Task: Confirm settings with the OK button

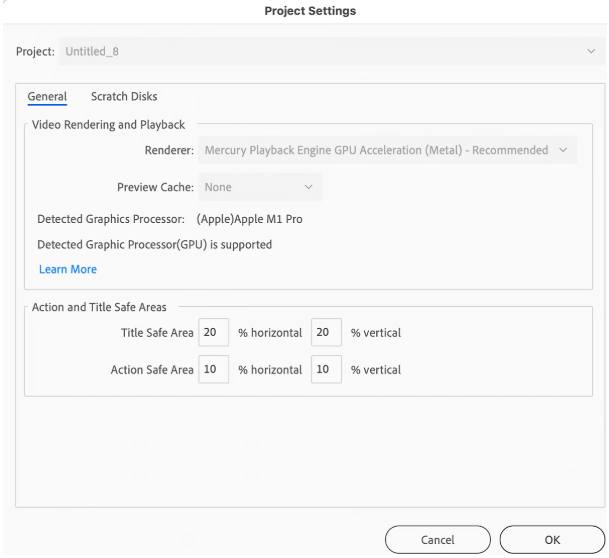Action: tap(552, 540)
